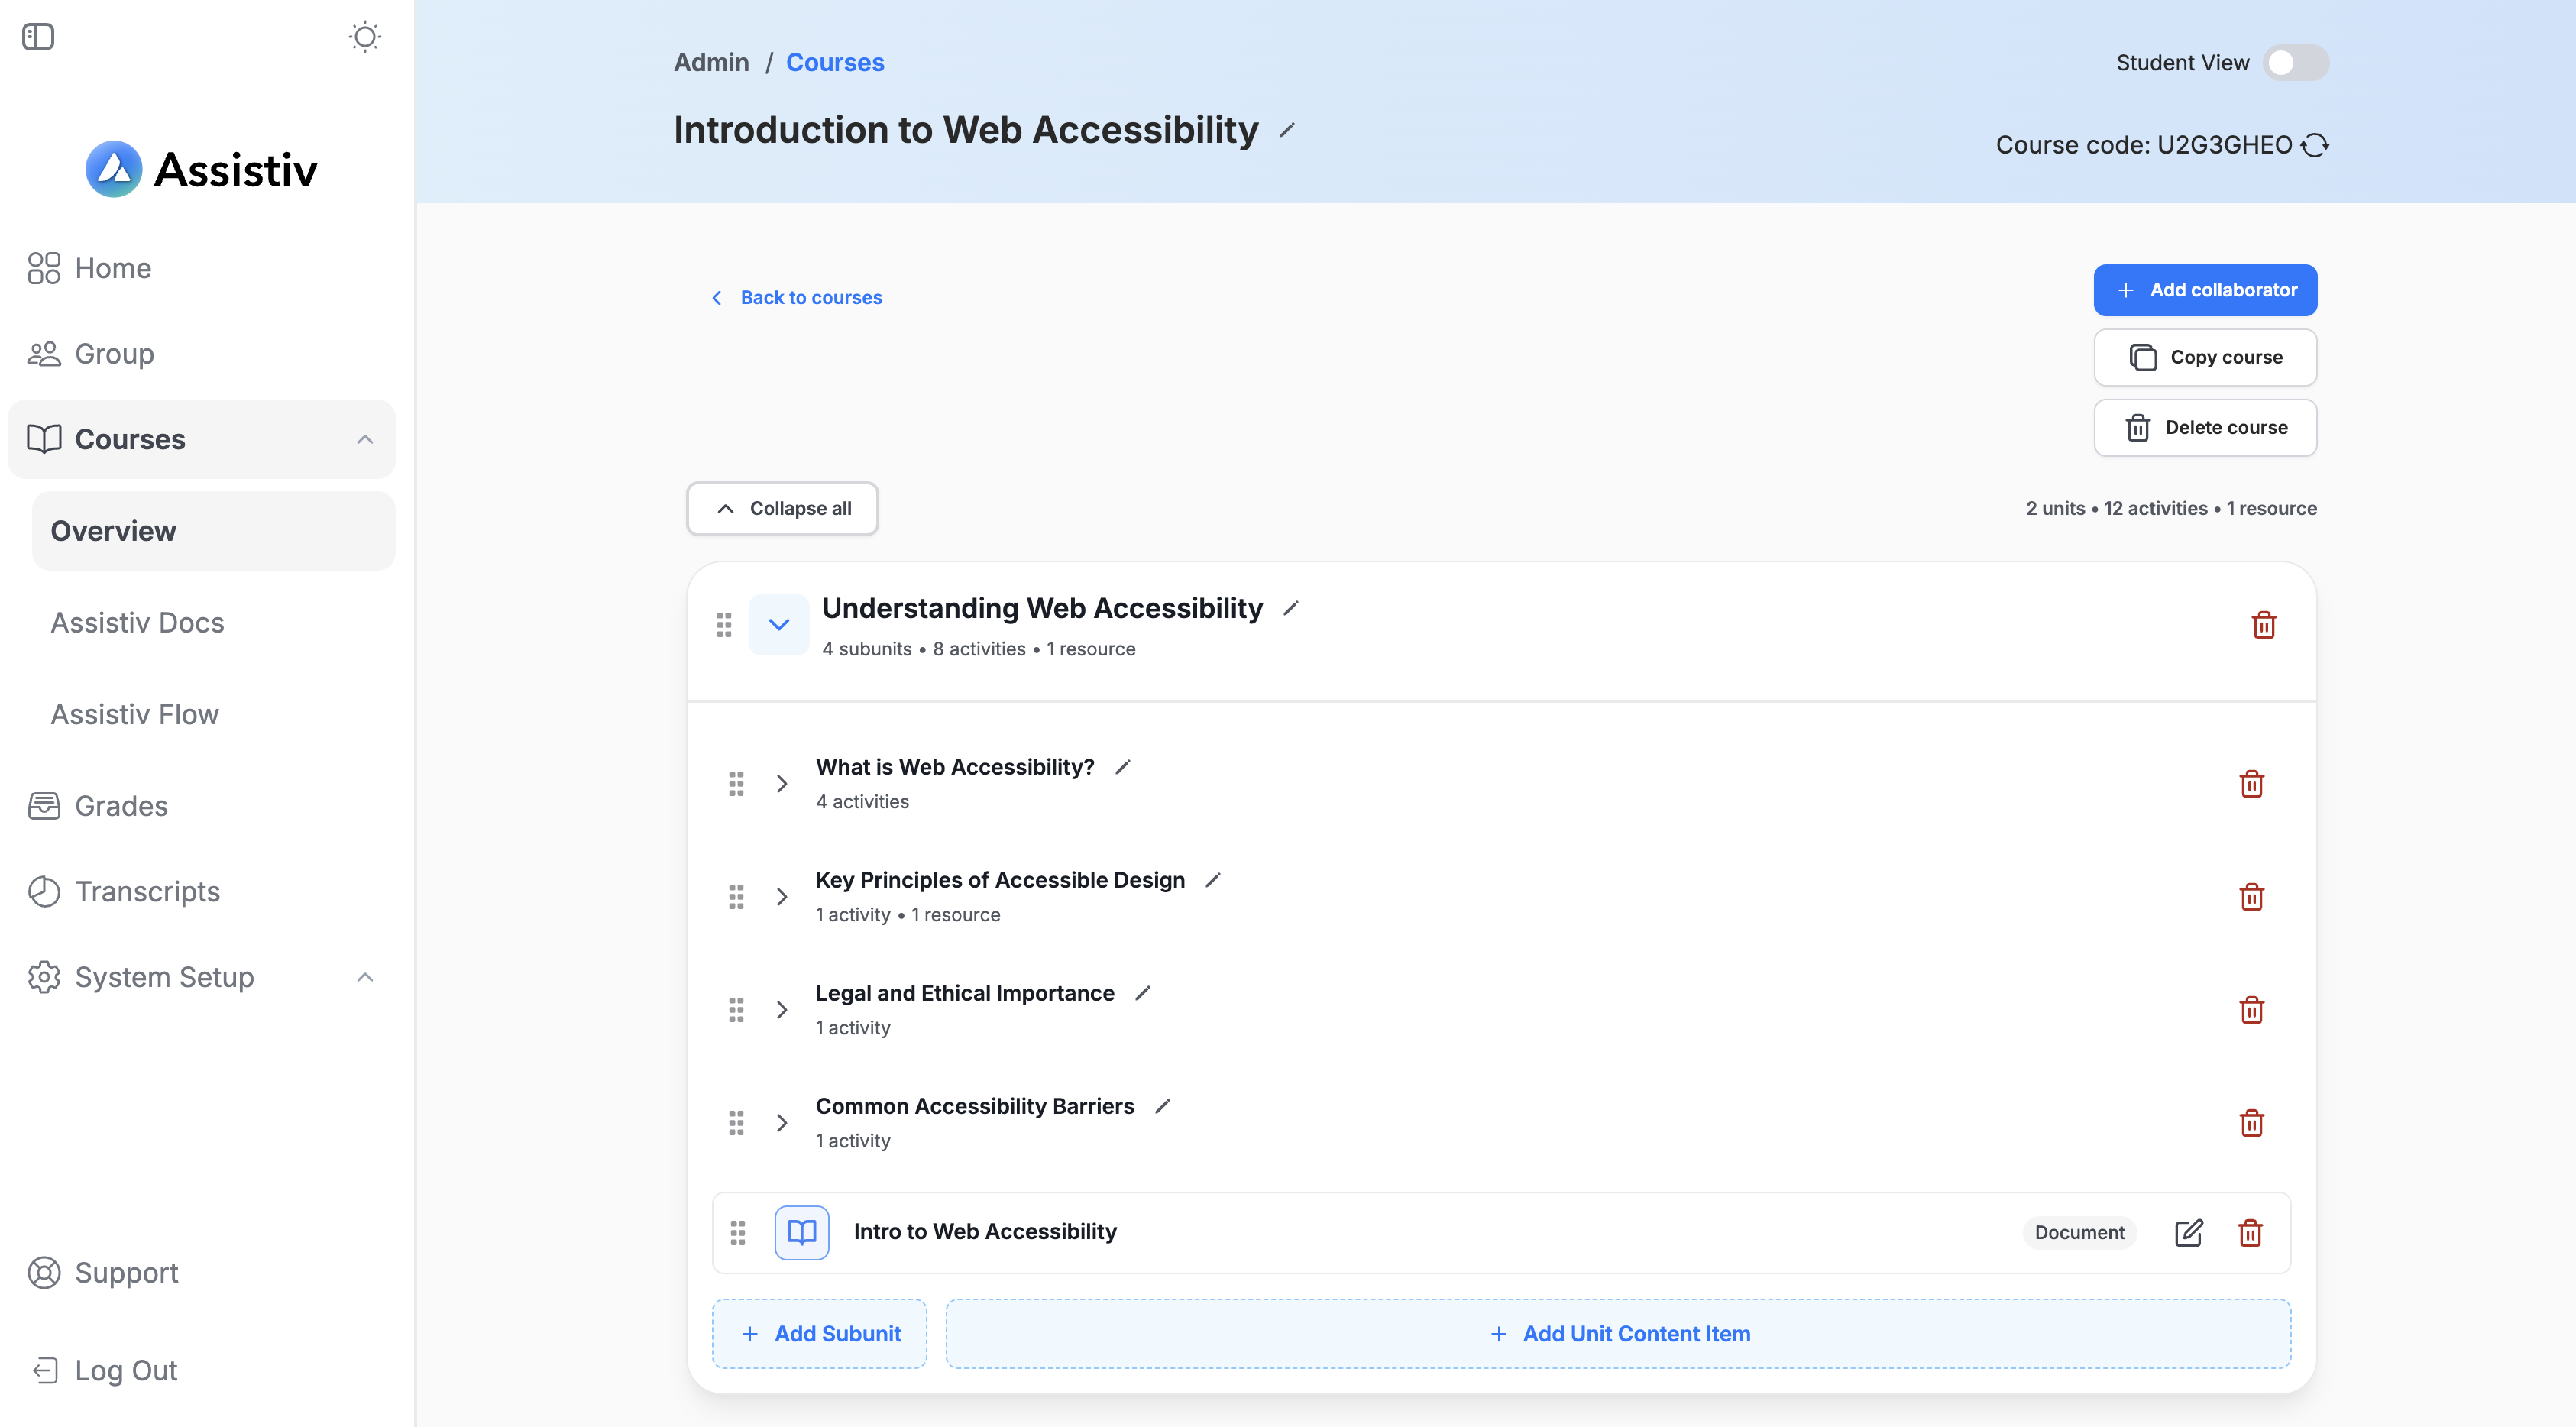Delete the Understanding Web Accessibility unit
The image size is (2576, 1427).
click(x=2263, y=625)
